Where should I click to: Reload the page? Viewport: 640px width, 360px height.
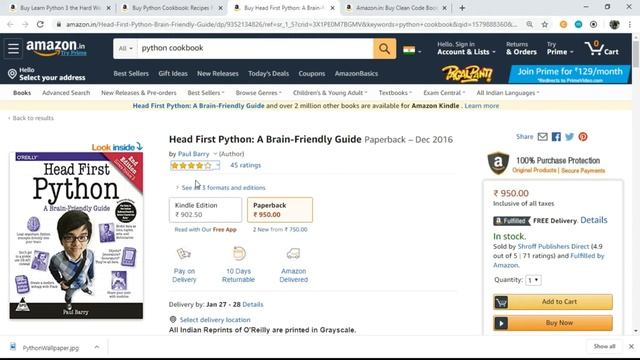point(40,24)
